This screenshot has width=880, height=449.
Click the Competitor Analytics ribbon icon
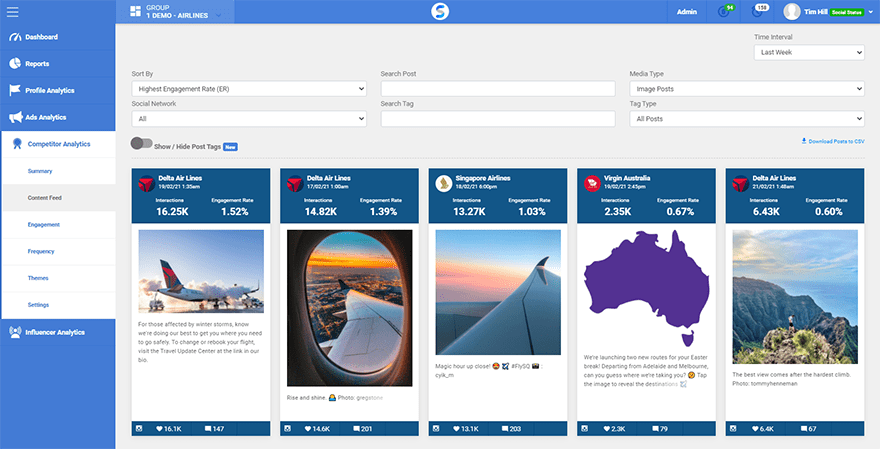click(17, 144)
